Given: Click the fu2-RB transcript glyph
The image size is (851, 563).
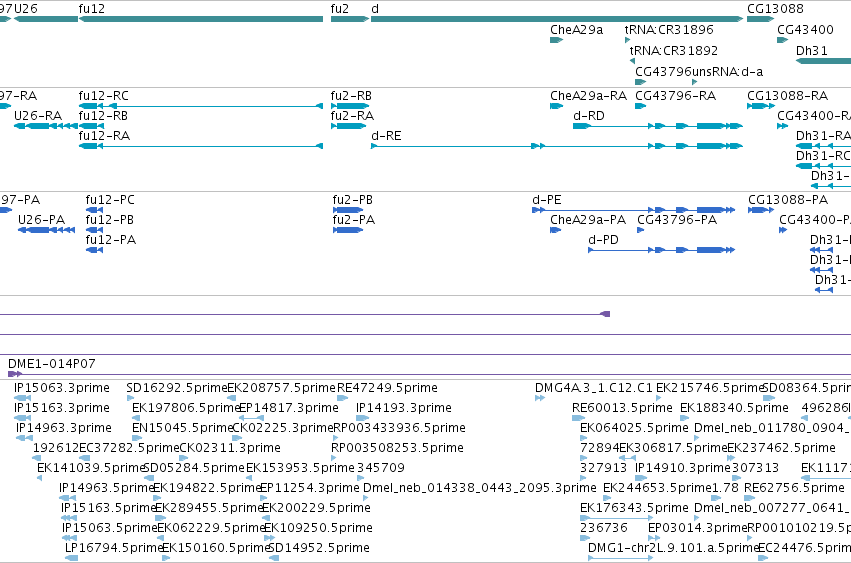Looking at the screenshot, I should [350, 106].
